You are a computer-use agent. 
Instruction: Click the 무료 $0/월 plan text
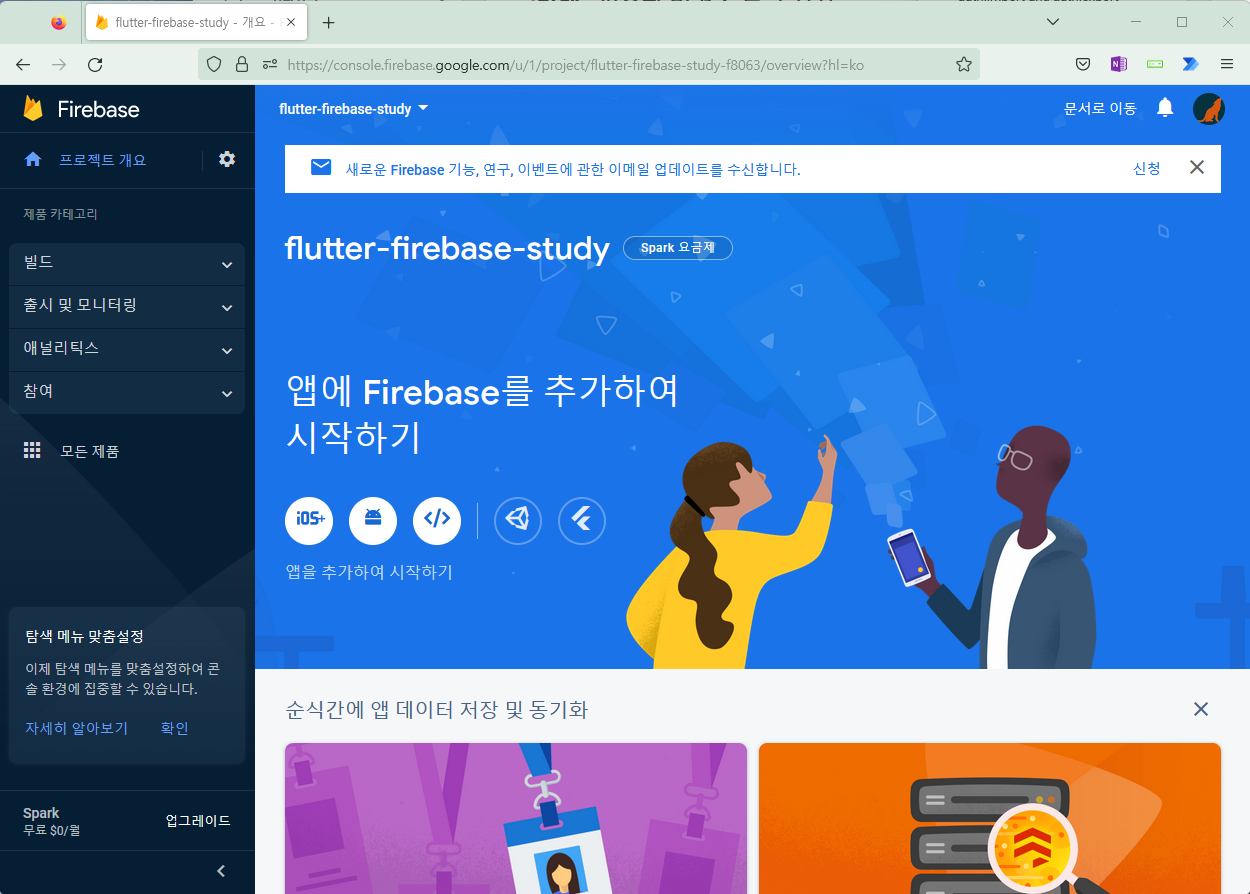pos(52,830)
